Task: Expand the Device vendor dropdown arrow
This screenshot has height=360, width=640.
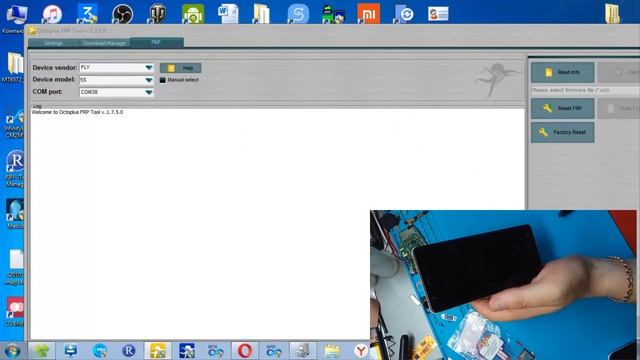Action: tap(149, 68)
